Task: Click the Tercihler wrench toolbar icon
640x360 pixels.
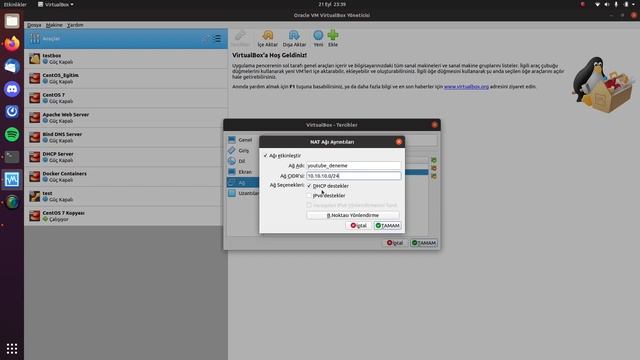Action: pyautogui.click(x=240, y=36)
